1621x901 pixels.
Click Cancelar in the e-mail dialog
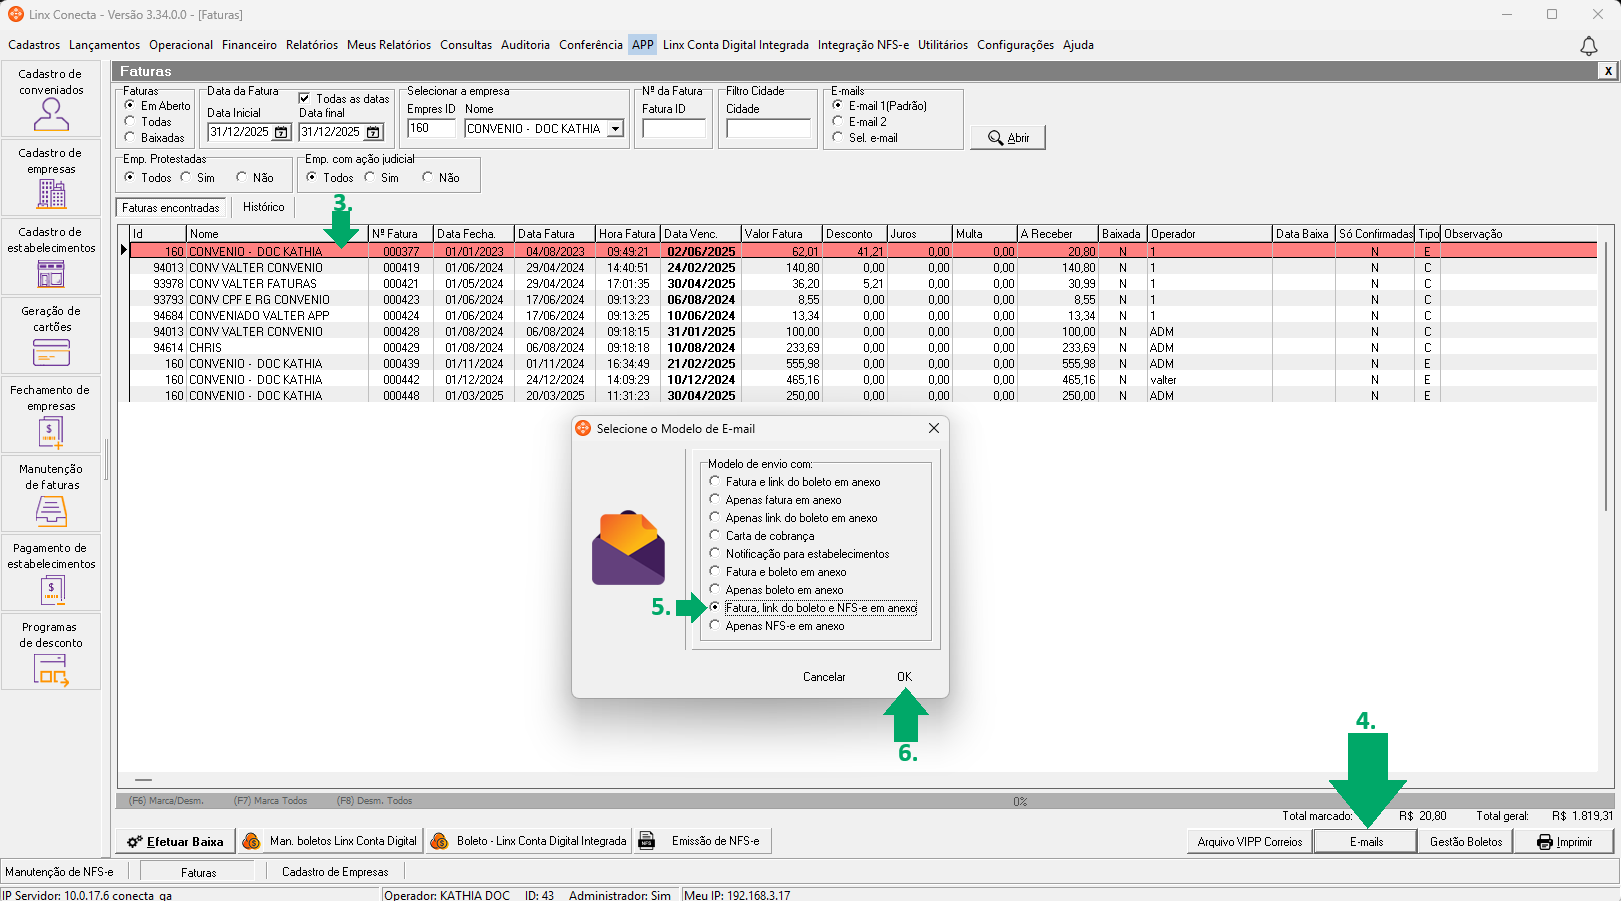pyautogui.click(x=824, y=677)
